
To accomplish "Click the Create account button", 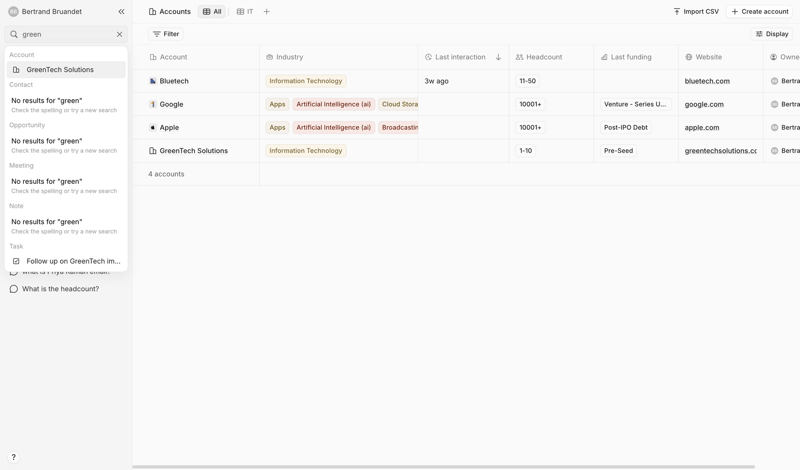I will pyautogui.click(x=760, y=12).
